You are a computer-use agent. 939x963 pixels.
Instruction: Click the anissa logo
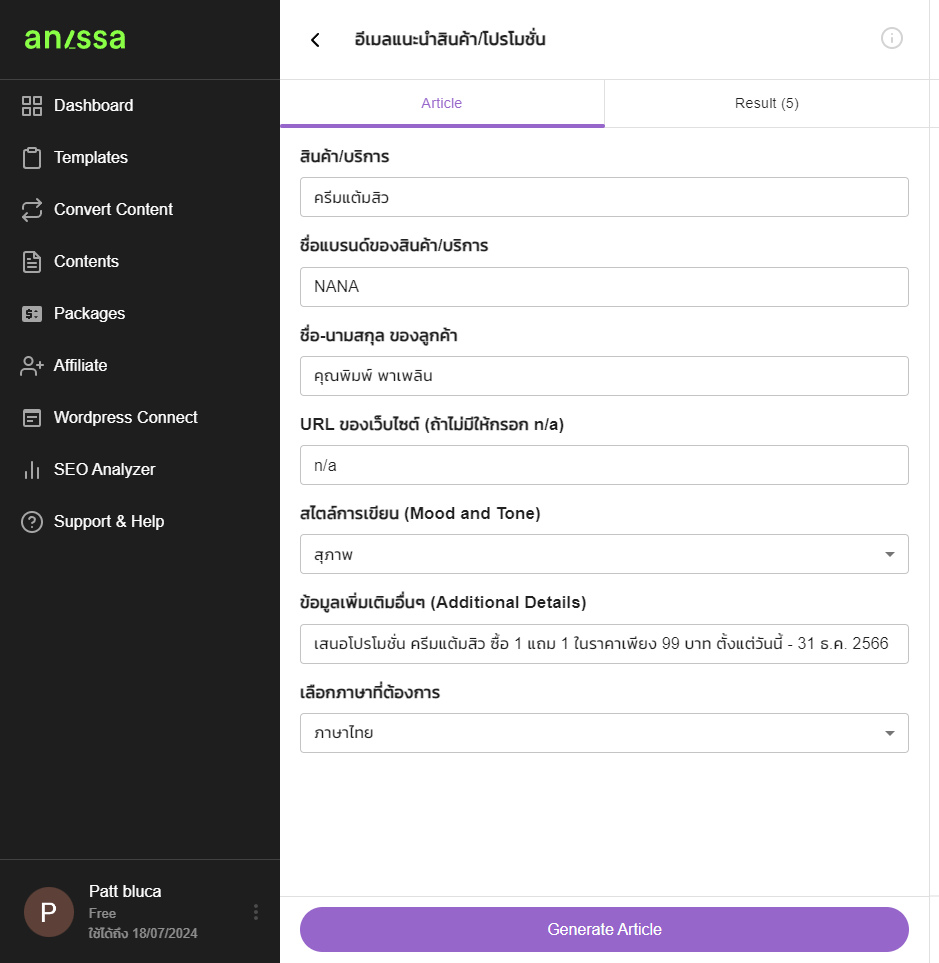[x=75, y=39]
